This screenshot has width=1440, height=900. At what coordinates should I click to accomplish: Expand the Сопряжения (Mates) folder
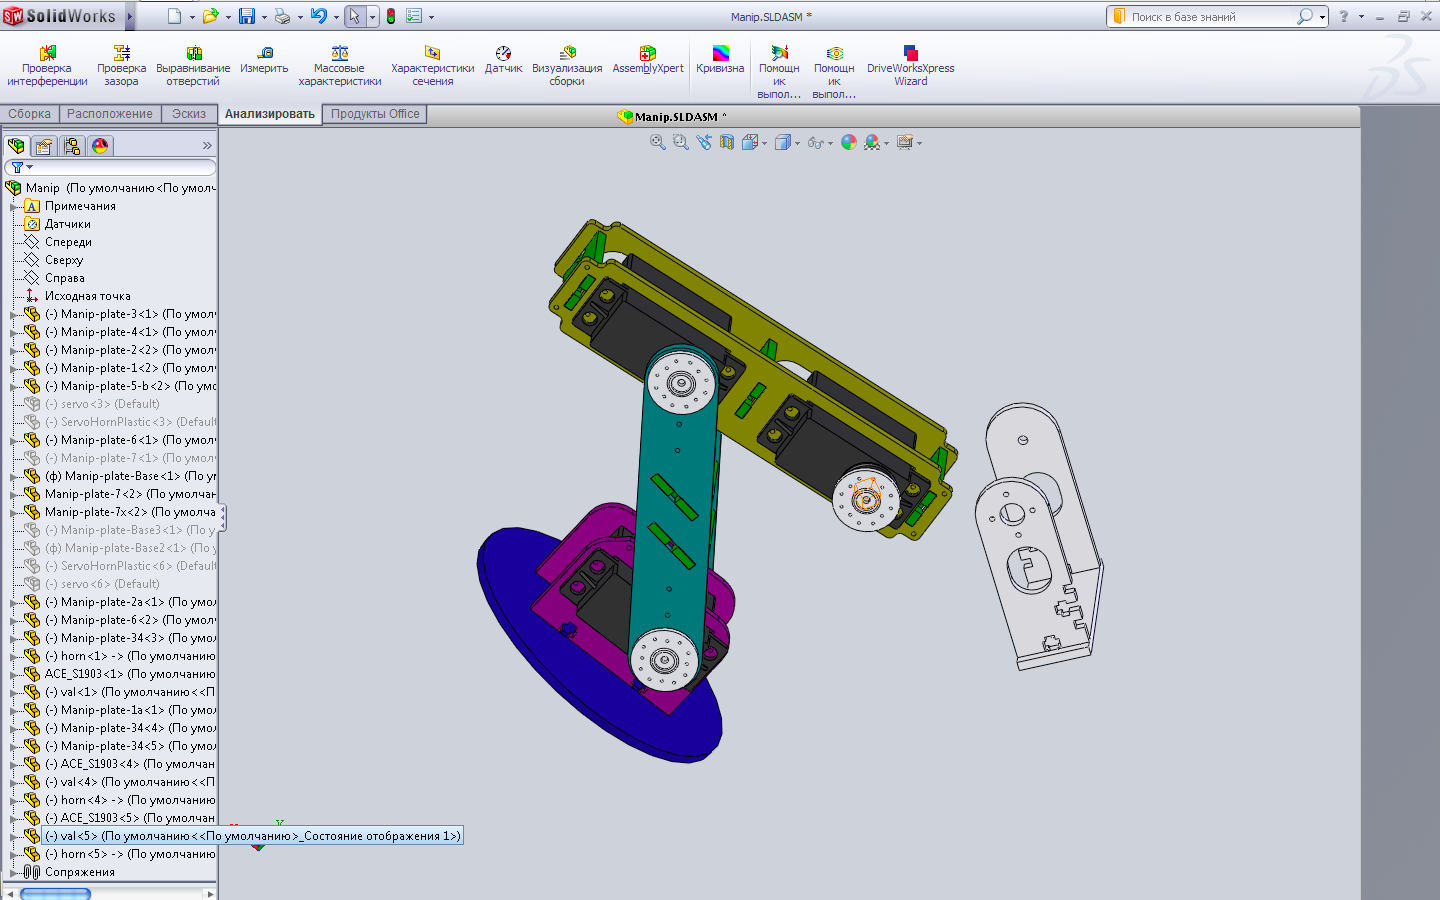14,872
